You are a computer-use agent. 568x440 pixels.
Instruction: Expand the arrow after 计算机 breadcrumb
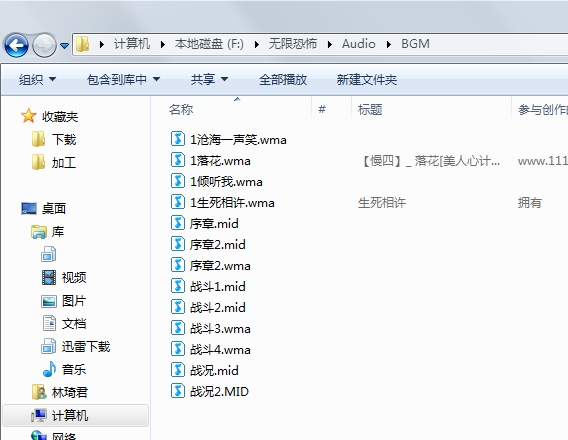coord(163,45)
